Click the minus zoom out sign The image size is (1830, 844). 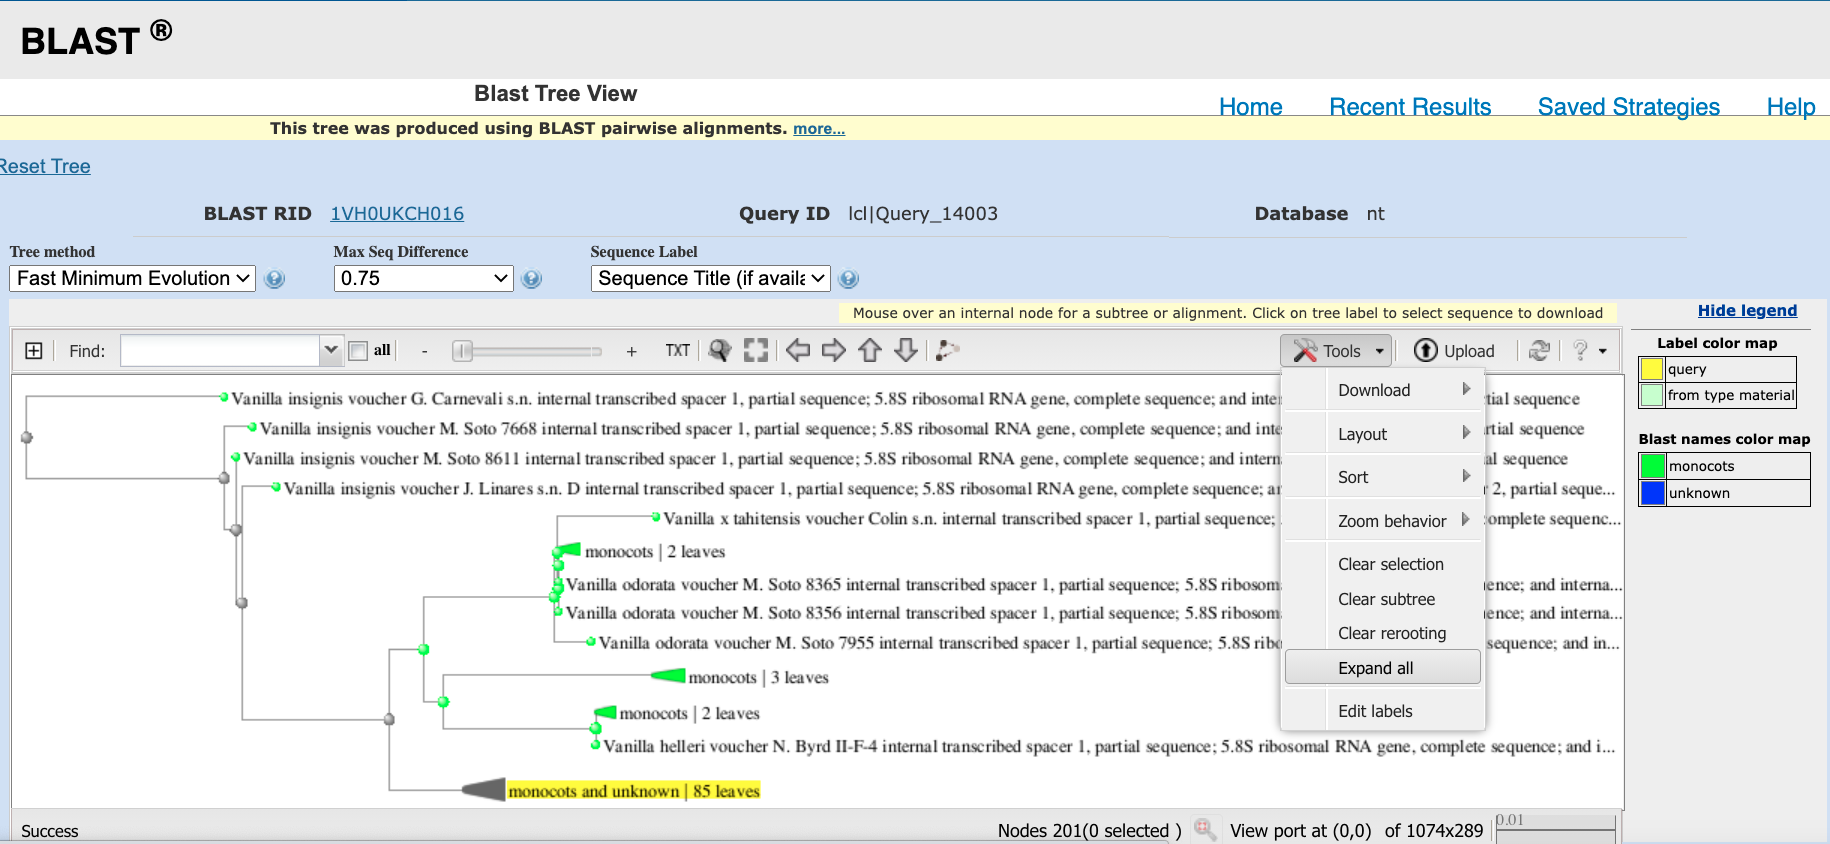pyautogui.click(x=425, y=352)
